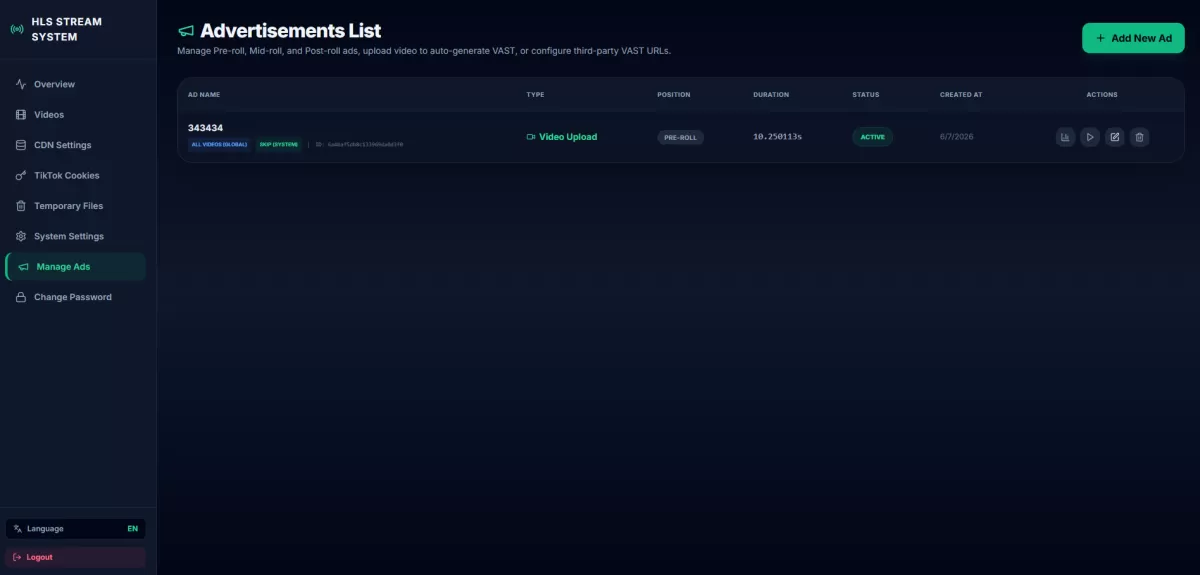
Task: Click the CREATED AT column header
Action: pyautogui.click(x=961, y=95)
